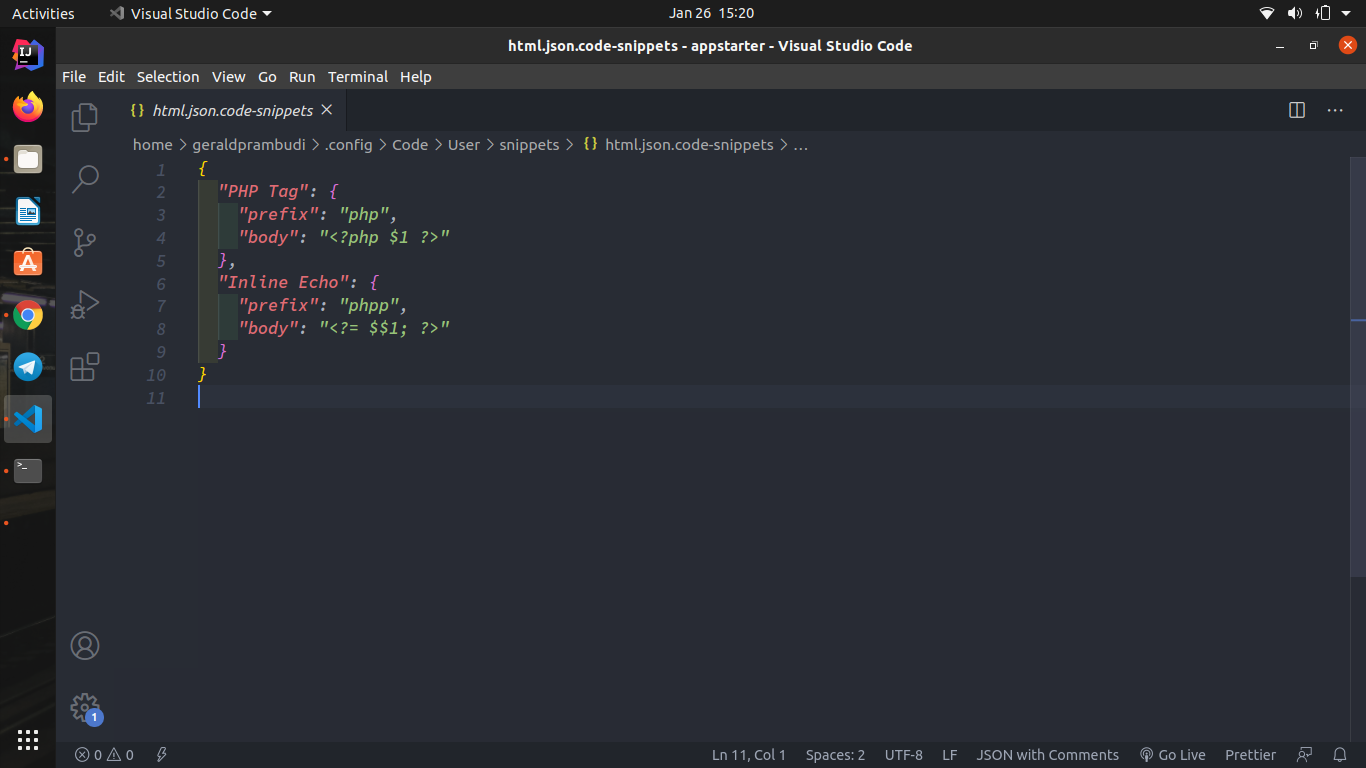Click the editor vertical scrollbar
Image resolution: width=1366 pixels, height=768 pixels.
click(x=1358, y=367)
